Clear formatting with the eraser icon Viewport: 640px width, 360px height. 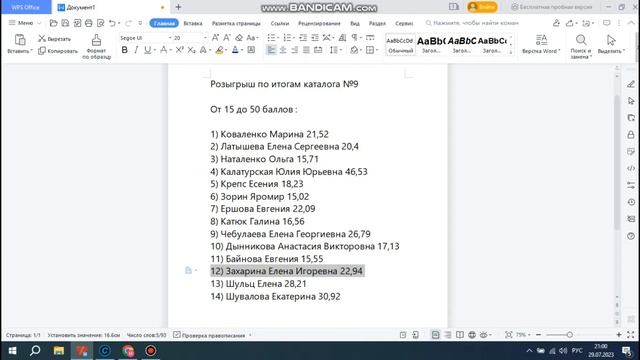tap(239, 38)
